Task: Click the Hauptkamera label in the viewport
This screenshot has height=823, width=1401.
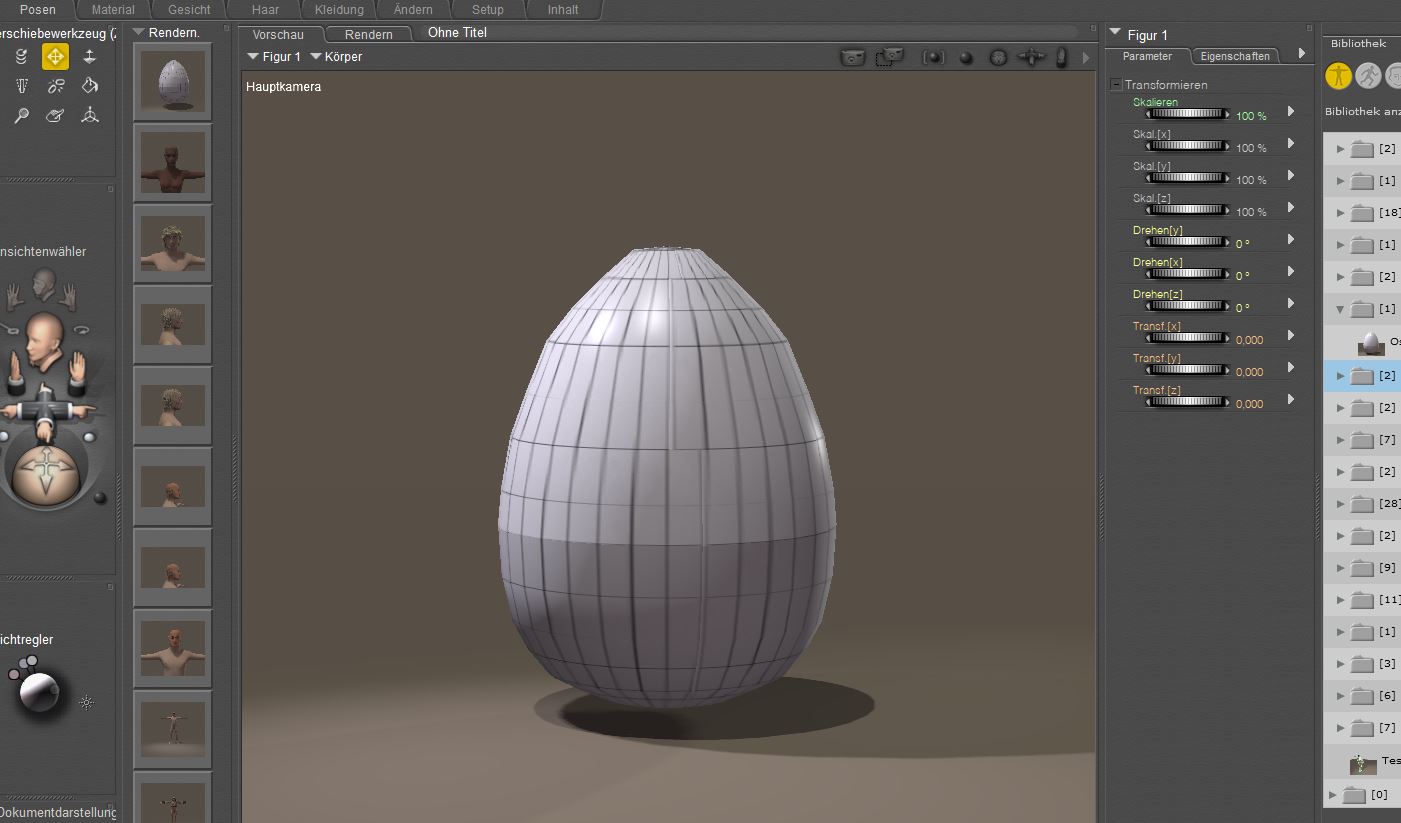Action: [x=283, y=87]
